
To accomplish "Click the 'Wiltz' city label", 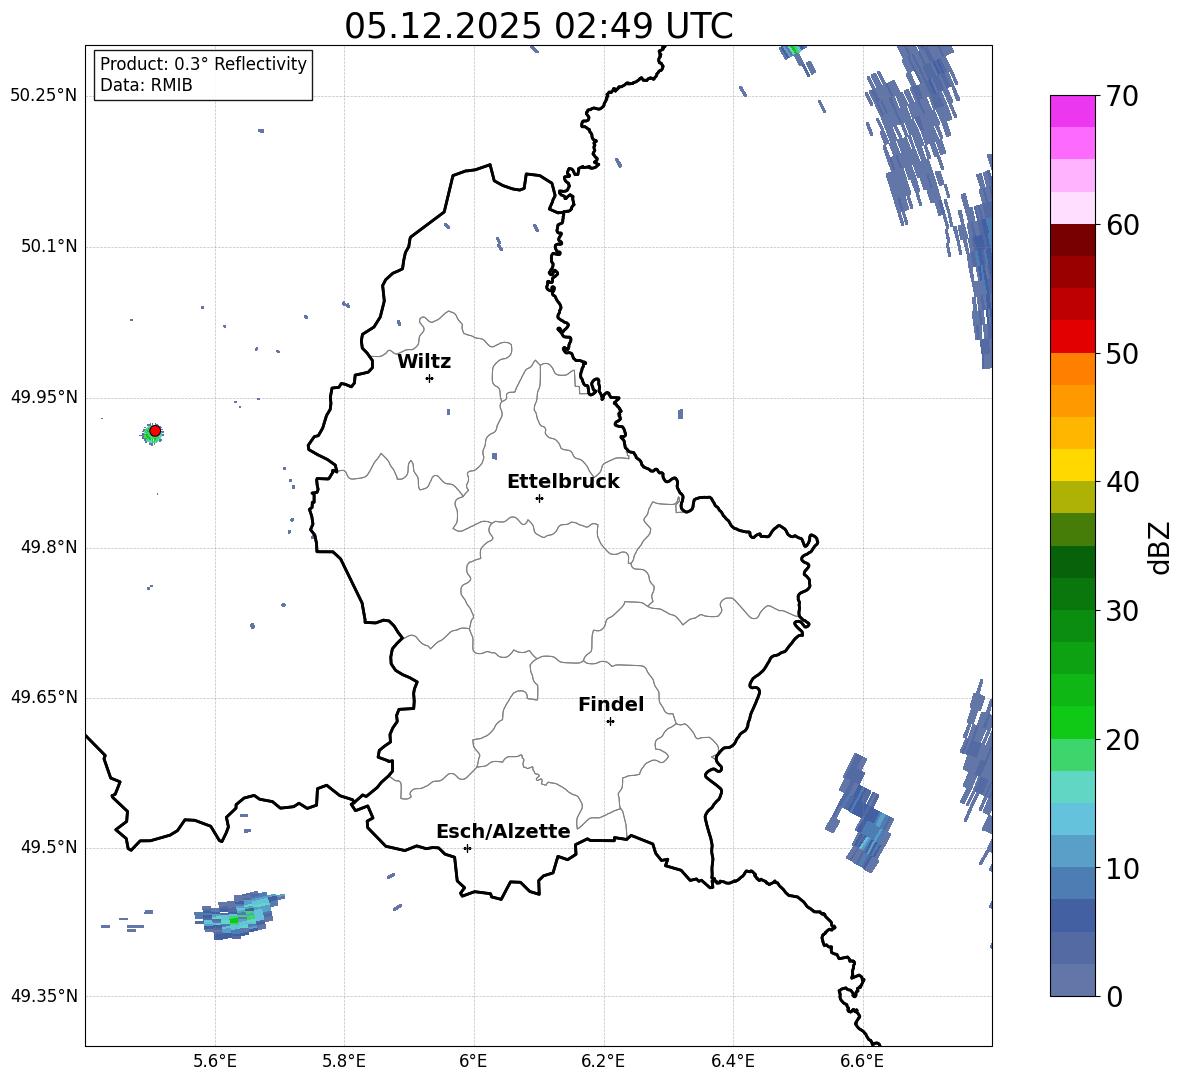I will pyautogui.click(x=424, y=362).
